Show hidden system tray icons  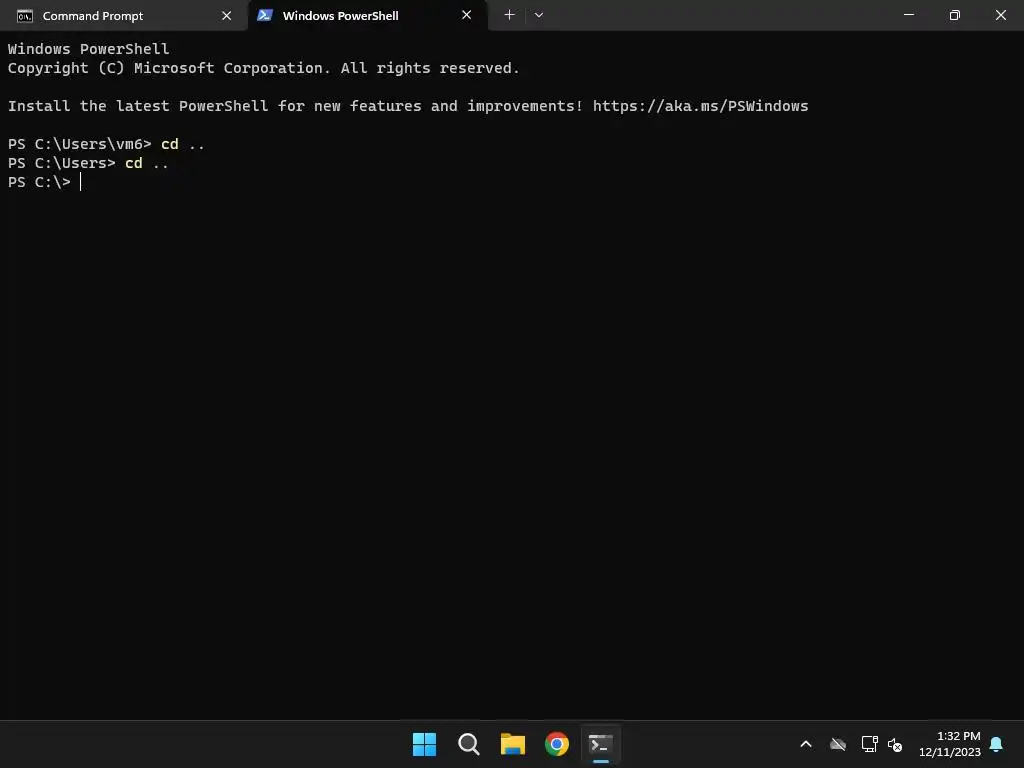806,744
